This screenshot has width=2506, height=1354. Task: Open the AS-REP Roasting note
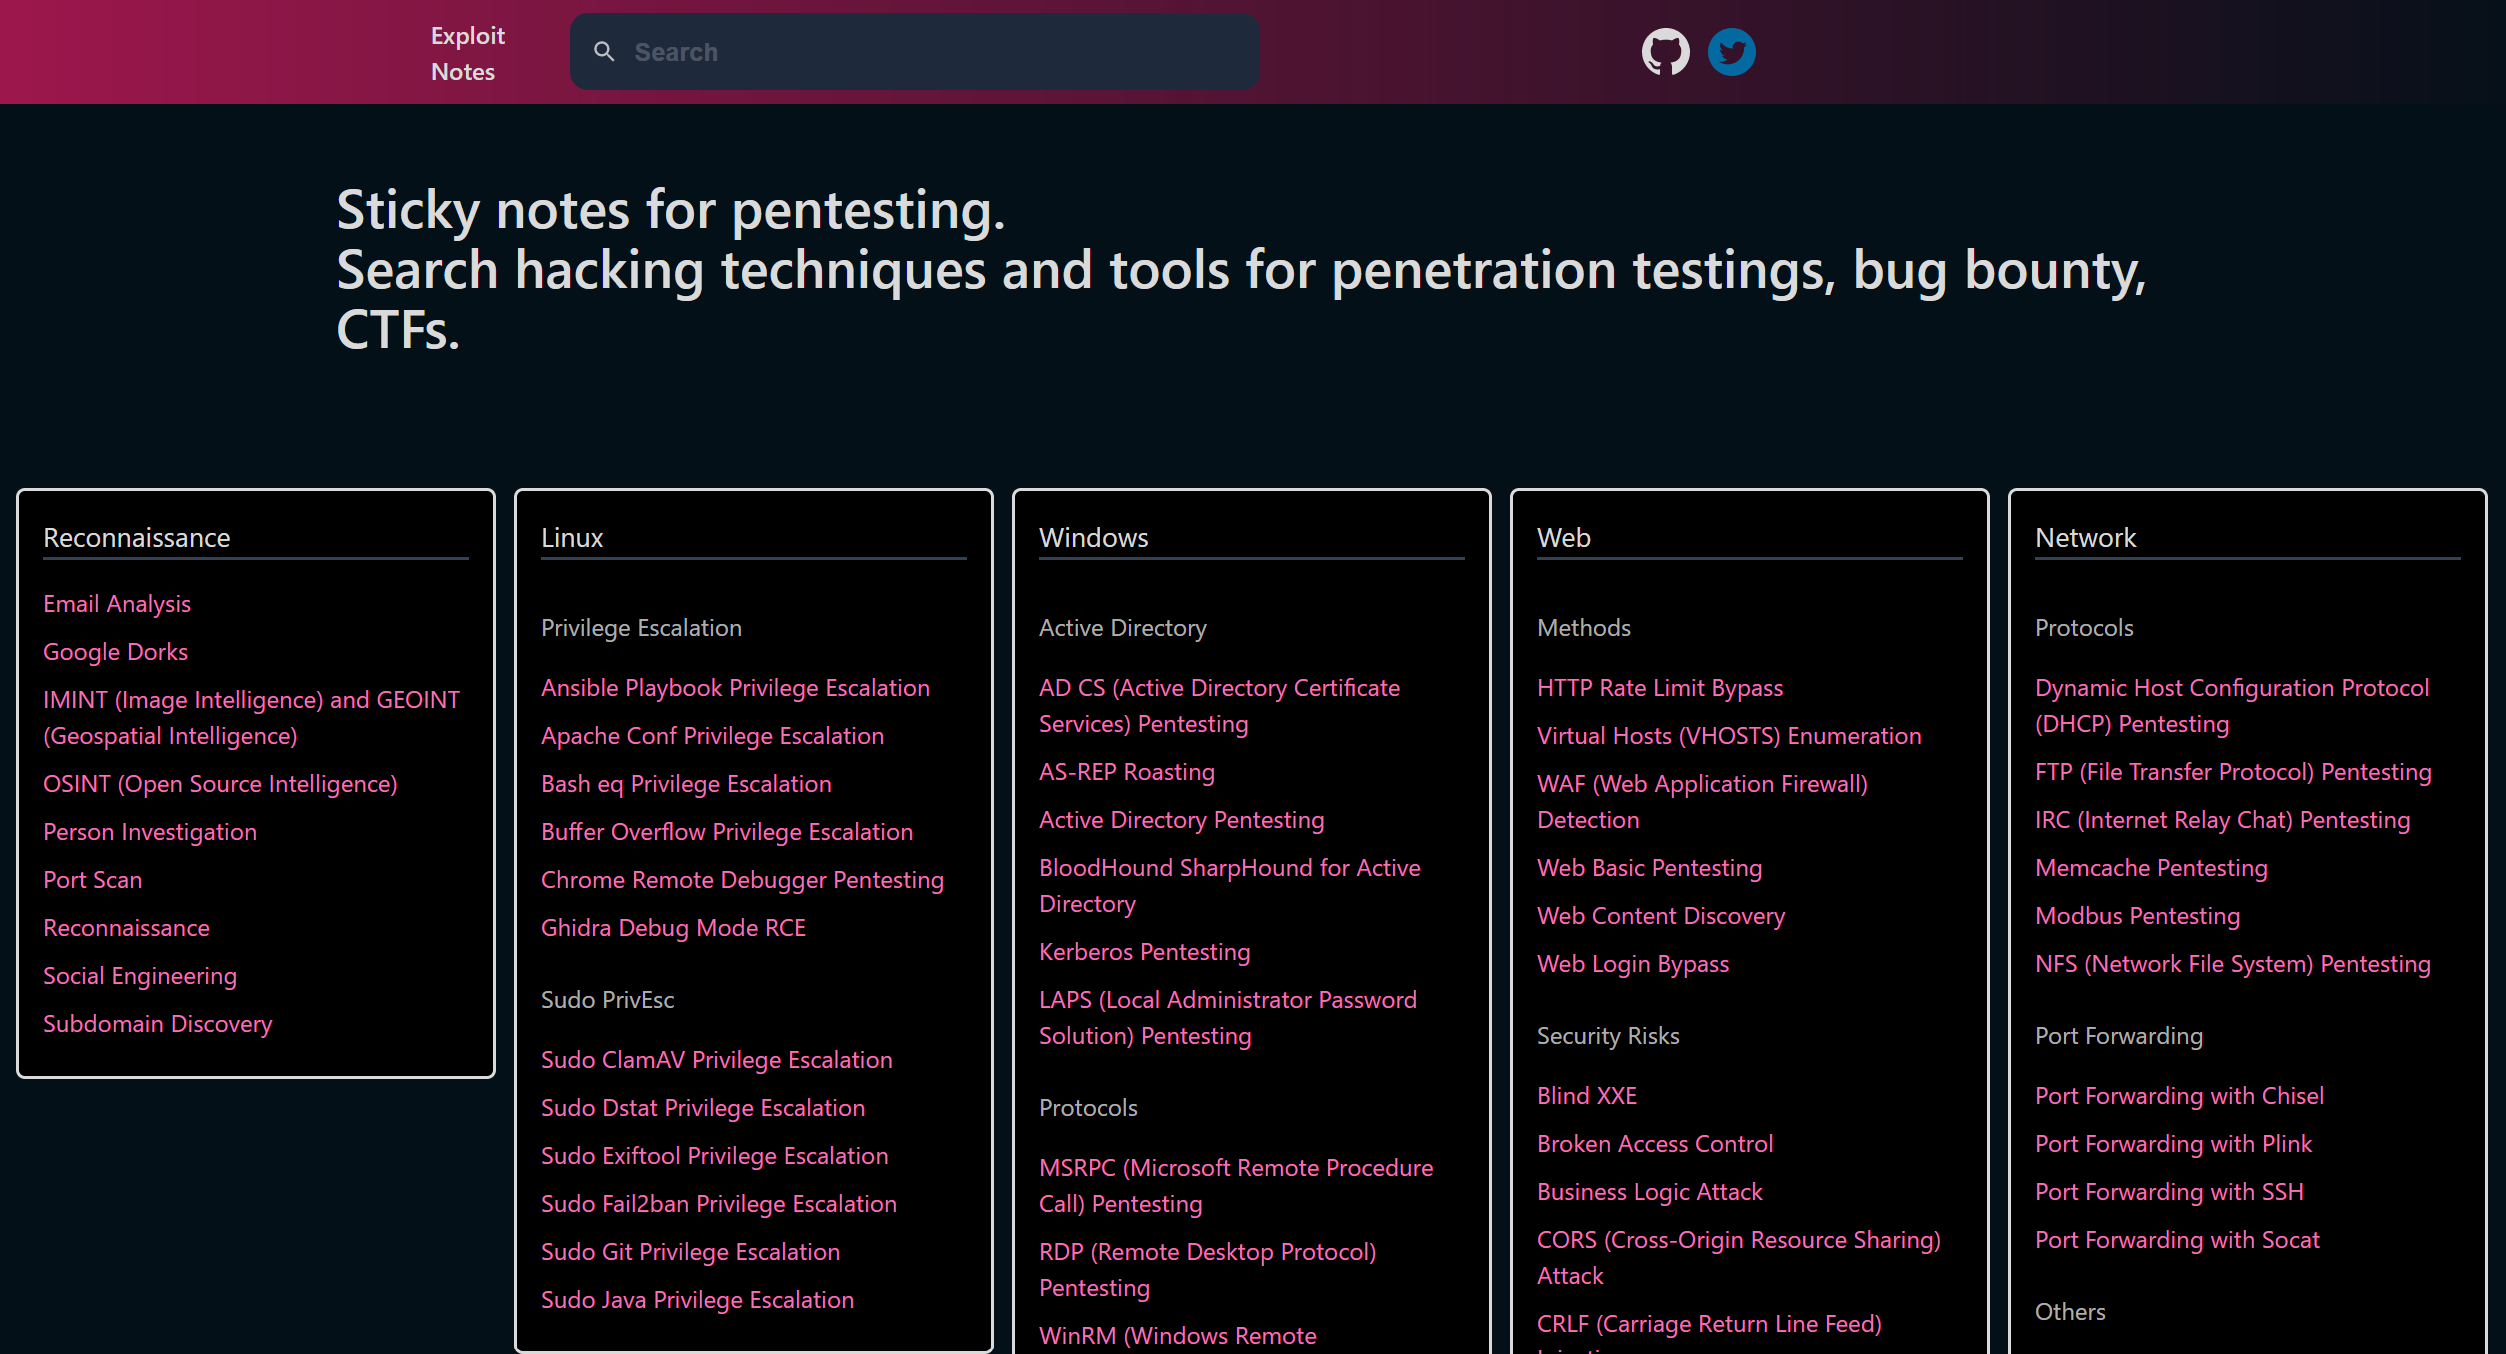[x=1126, y=772]
